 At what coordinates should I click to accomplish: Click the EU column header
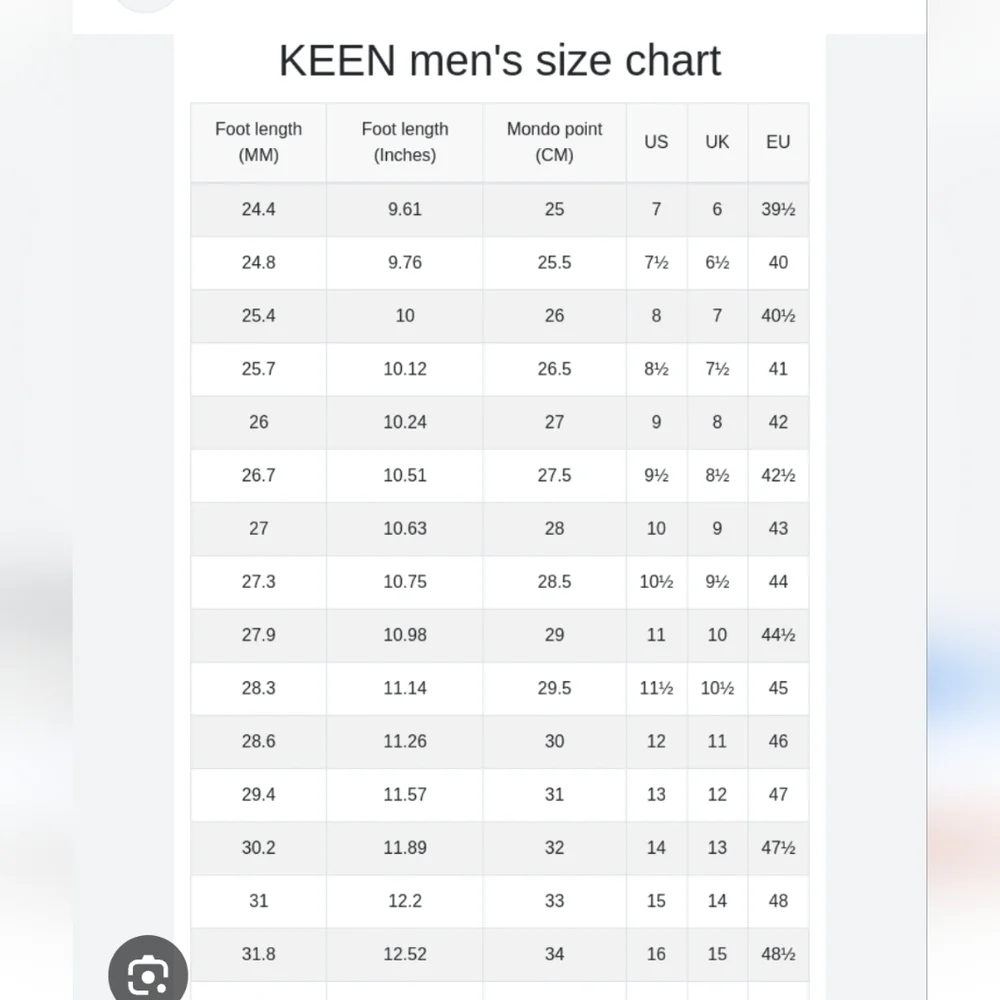coord(778,142)
